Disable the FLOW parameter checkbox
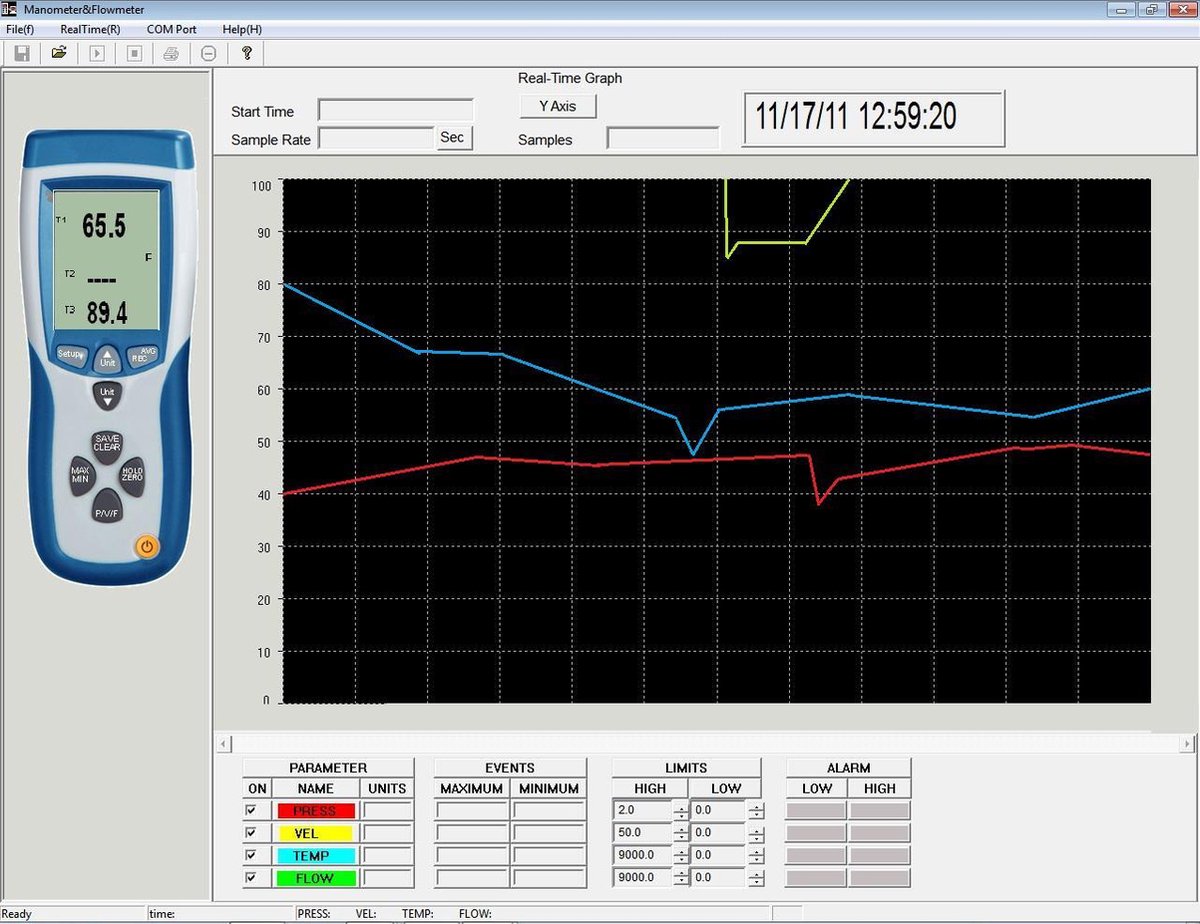The width and height of the screenshot is (1200, 924). (x=251, y=878)
